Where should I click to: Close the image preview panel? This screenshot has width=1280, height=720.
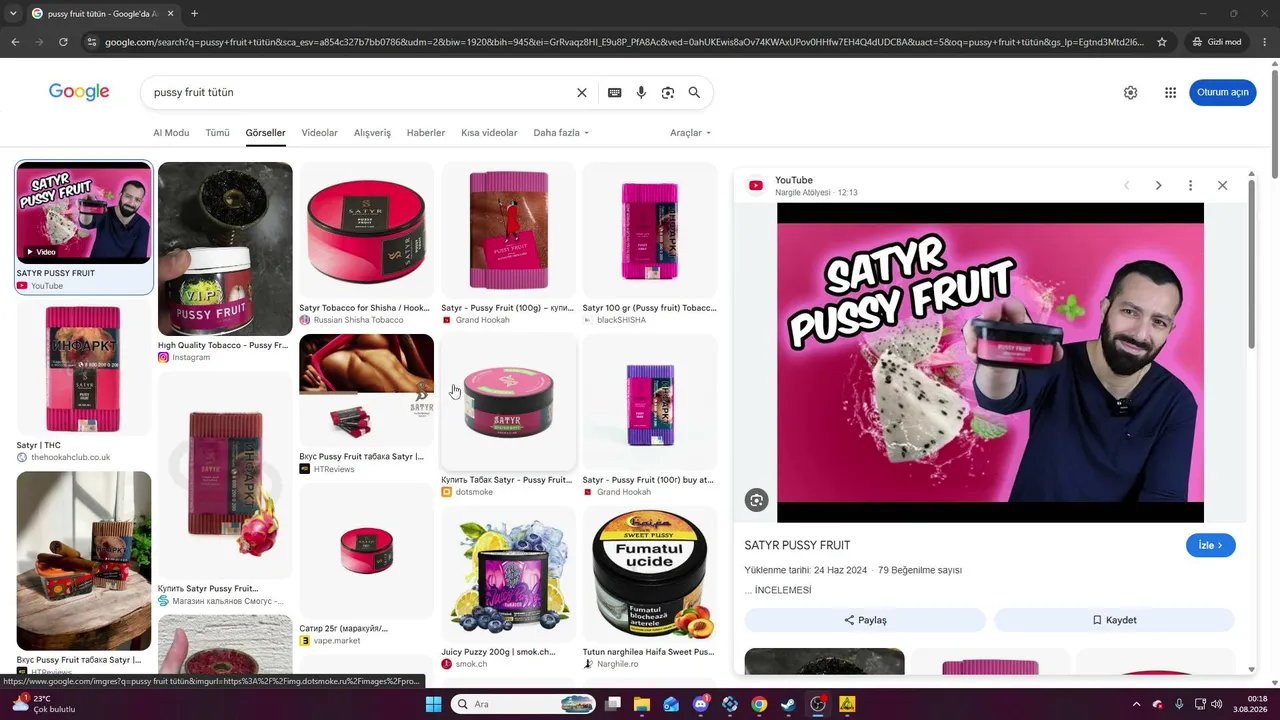tap(1222, 185)
